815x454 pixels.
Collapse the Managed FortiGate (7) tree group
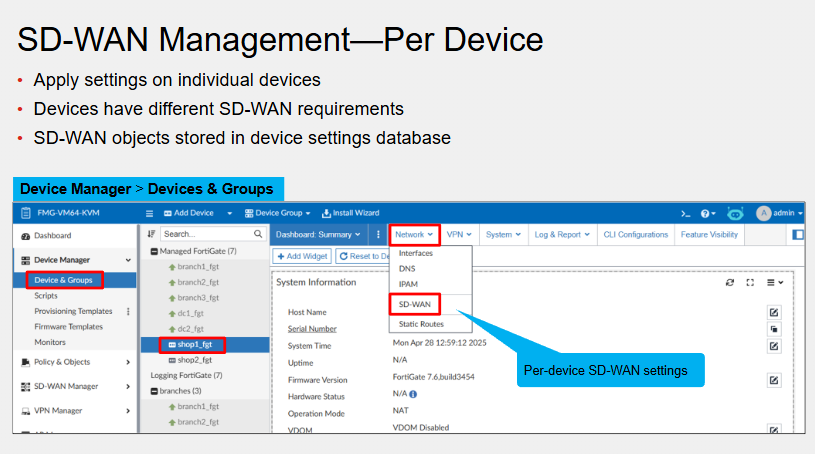pos(154,251)
